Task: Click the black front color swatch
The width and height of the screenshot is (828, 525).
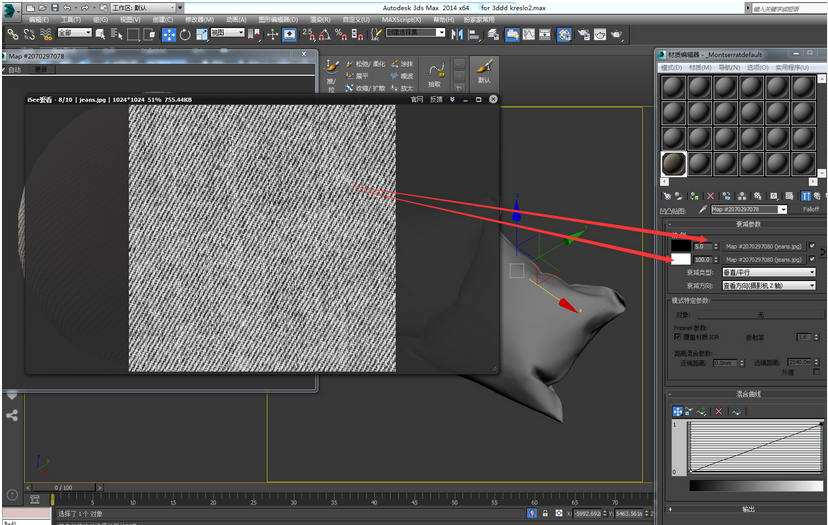Action: (x=681, y=246)
